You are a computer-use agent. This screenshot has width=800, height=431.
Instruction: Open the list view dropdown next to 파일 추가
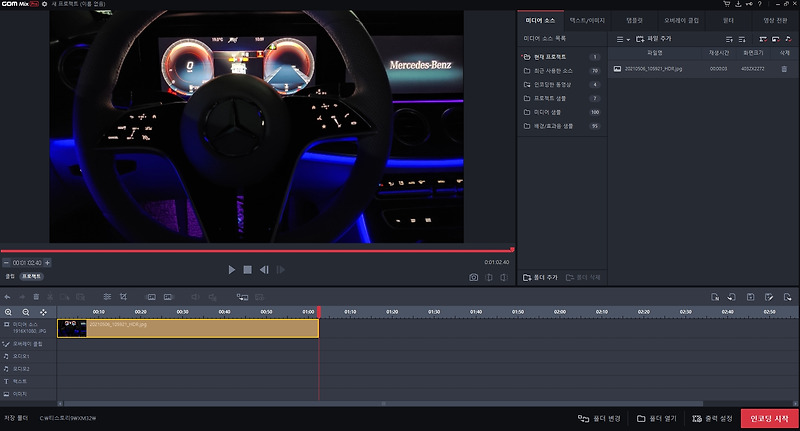pyautogui.click(x=622, y=39)
